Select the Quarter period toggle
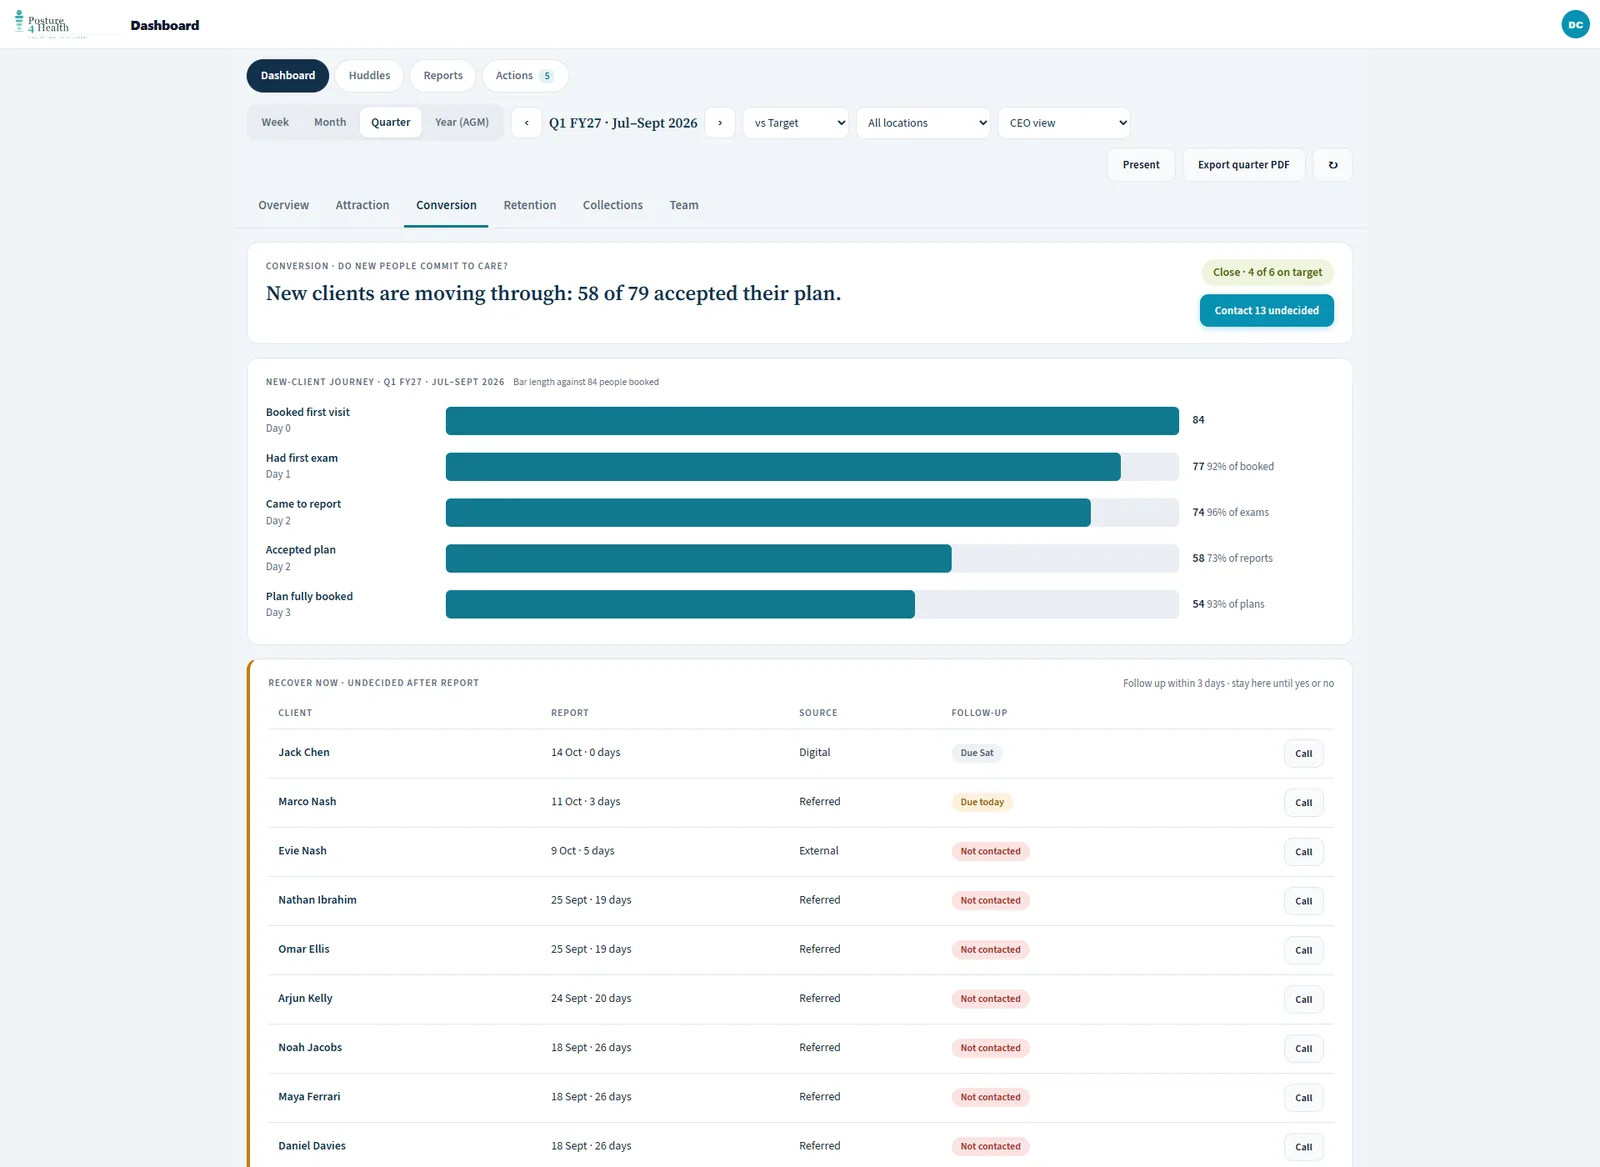Image resolution: width=1600 pixels, height=1167 pixels. 391,122
